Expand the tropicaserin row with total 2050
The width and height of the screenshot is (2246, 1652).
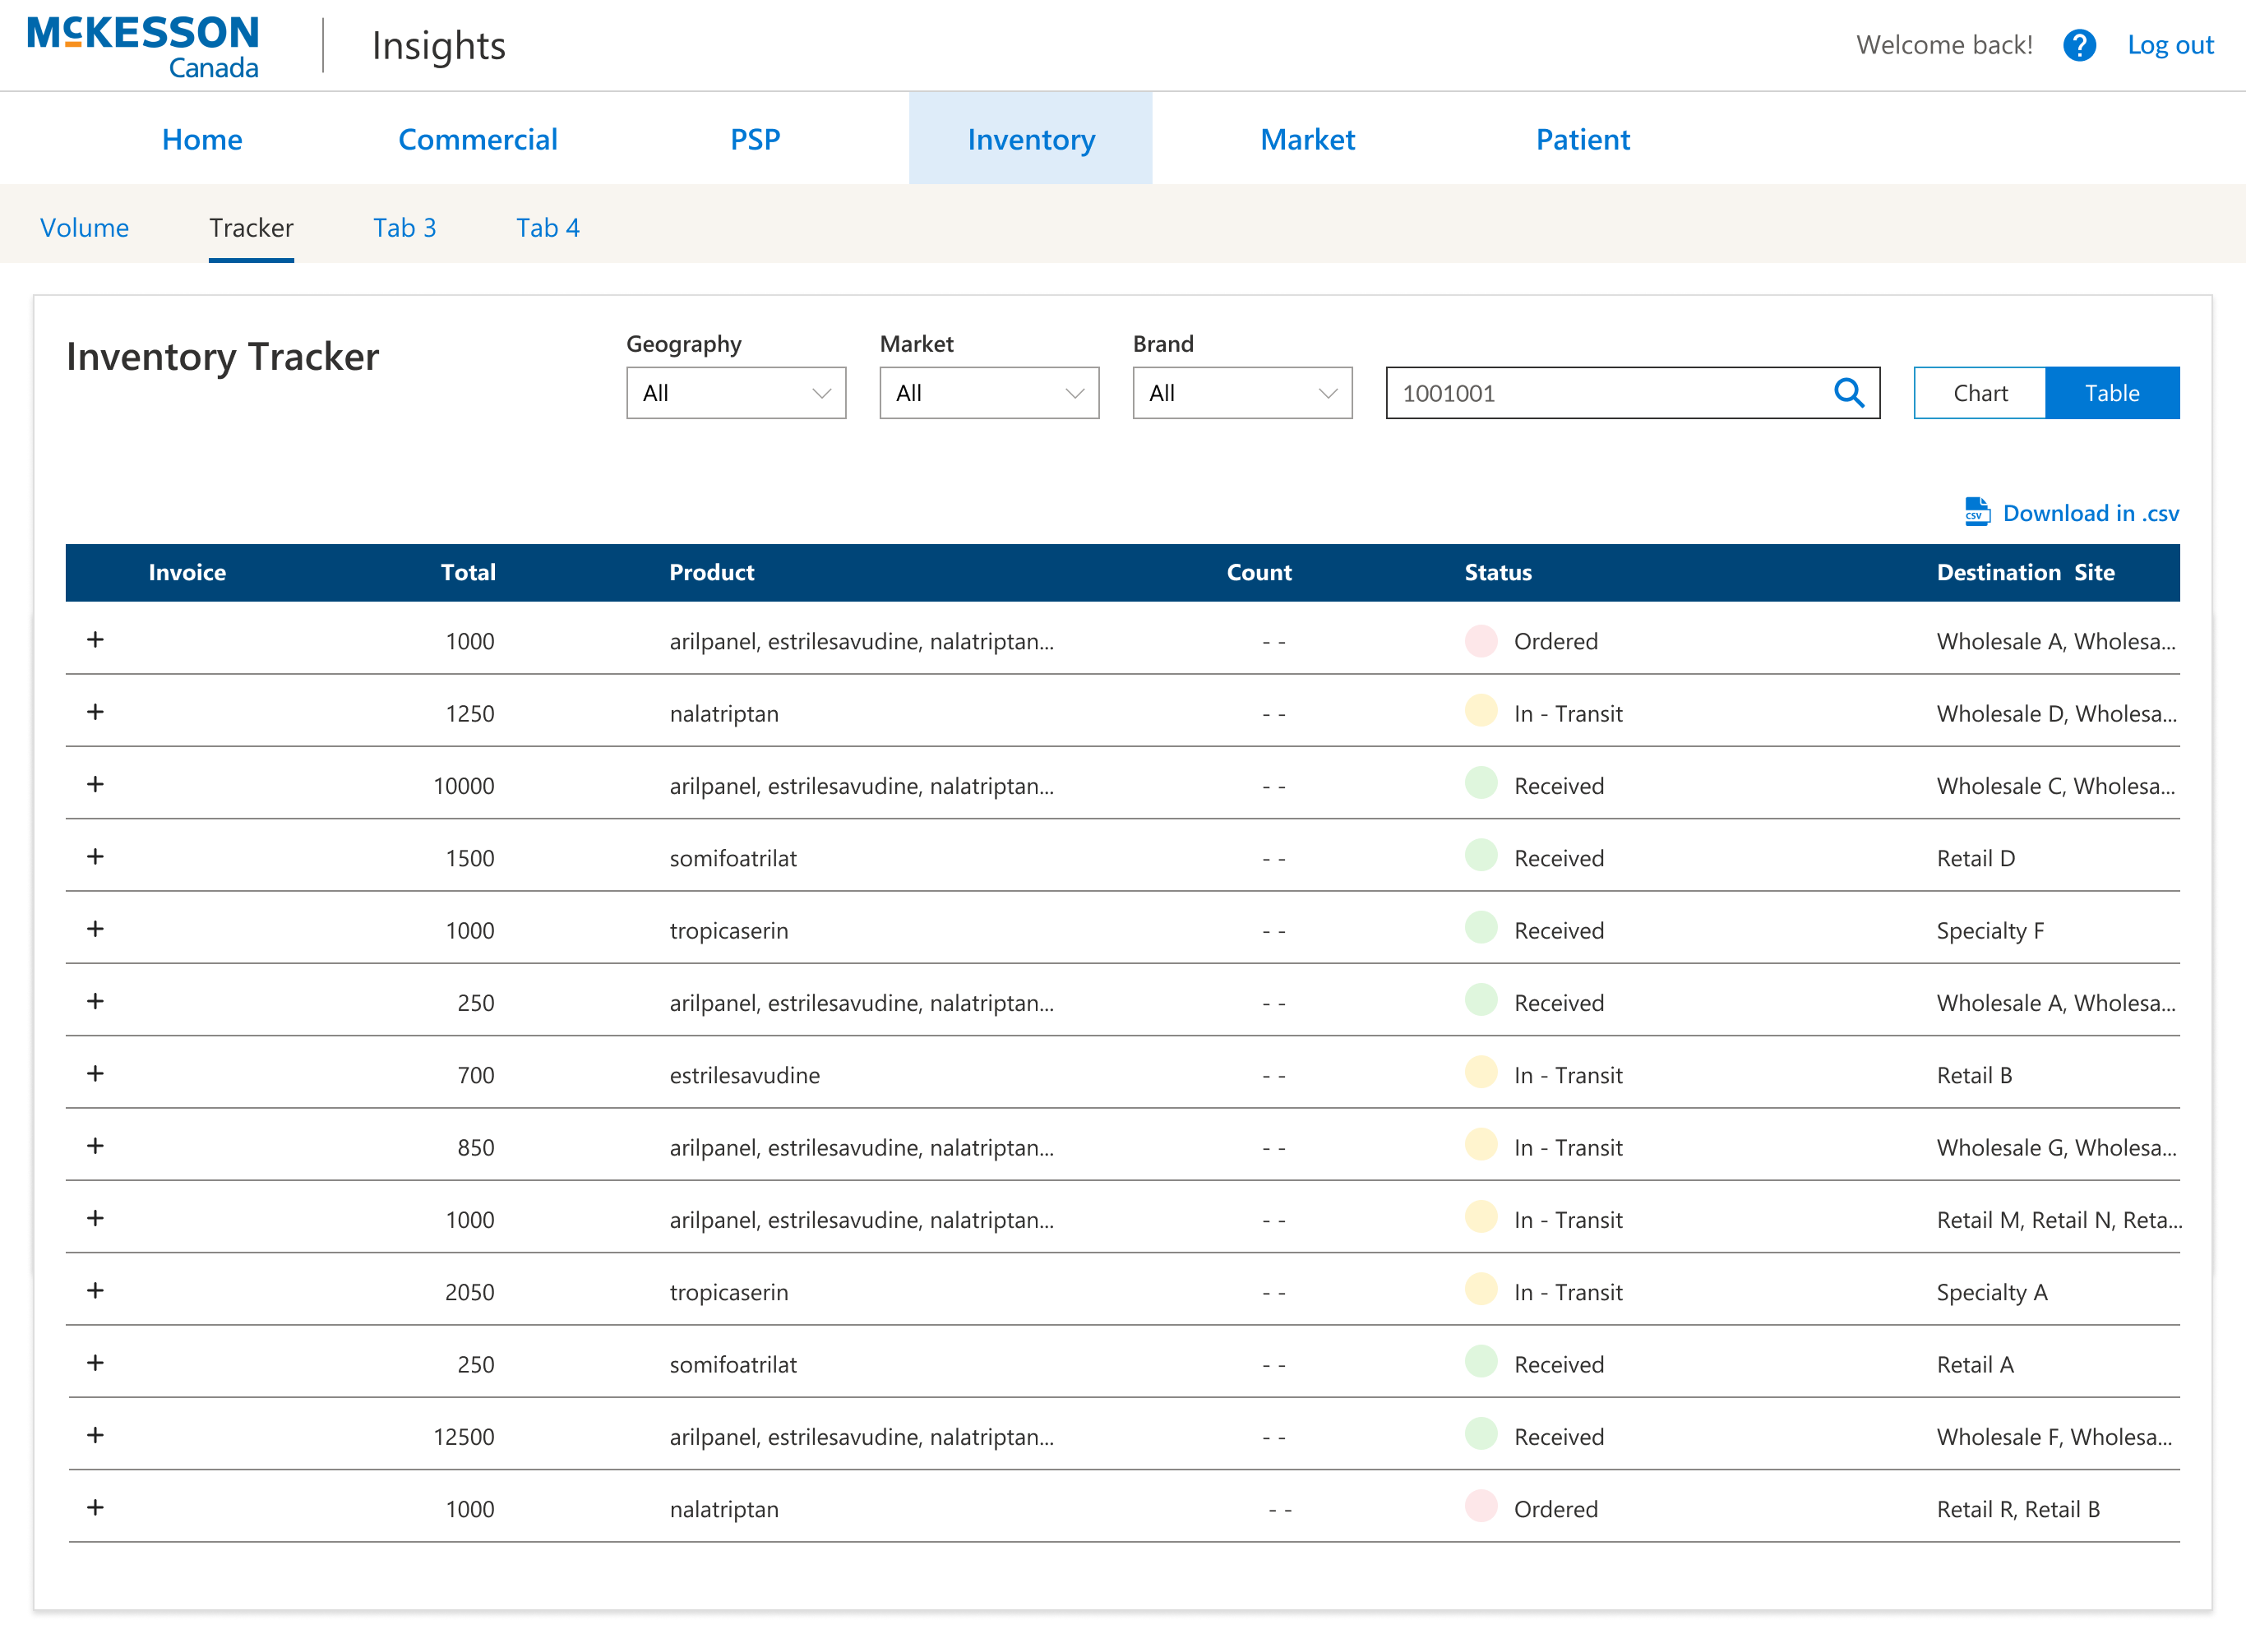95,1290
